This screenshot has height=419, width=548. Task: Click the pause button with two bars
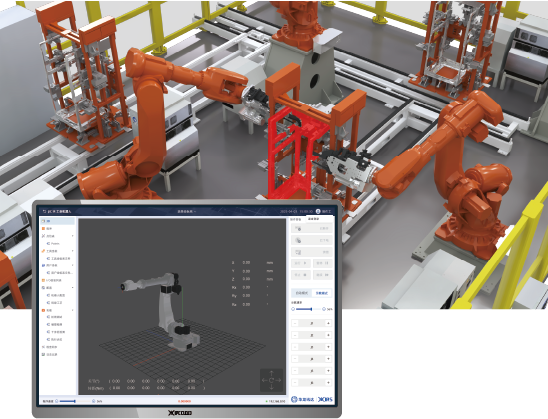[322, 263]
